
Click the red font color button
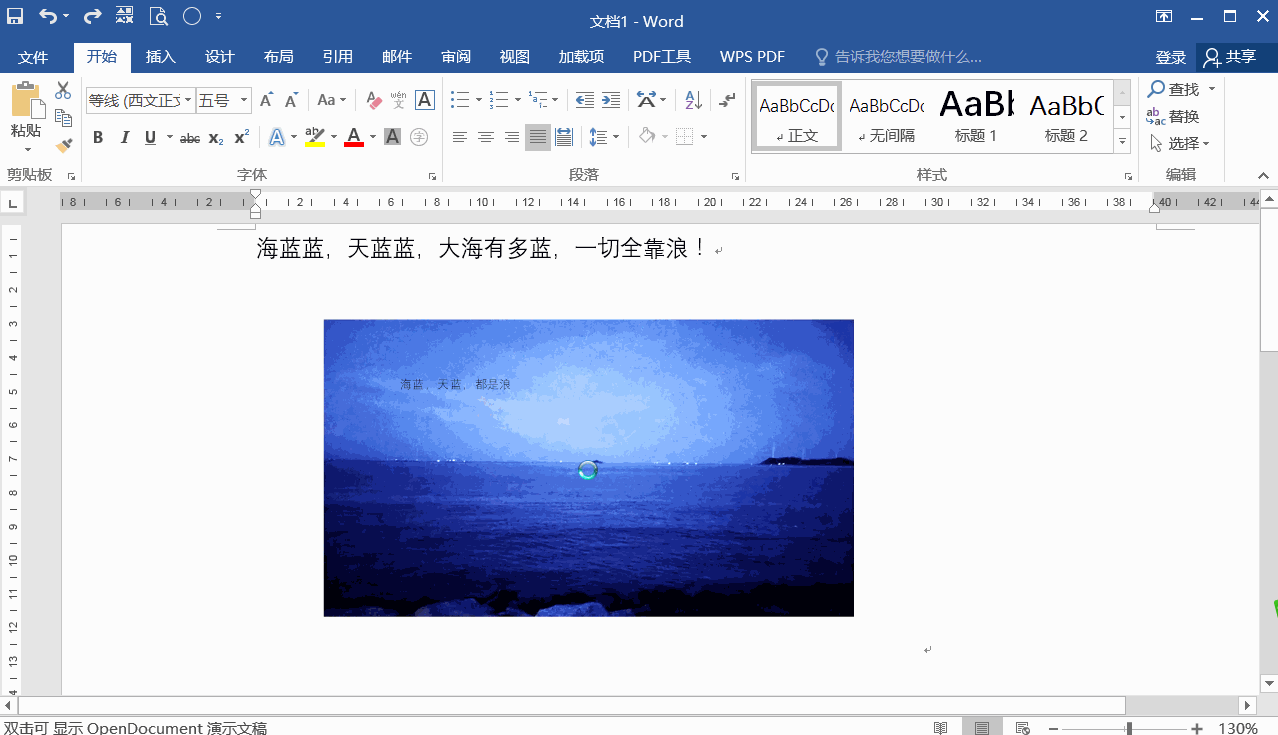354,137
